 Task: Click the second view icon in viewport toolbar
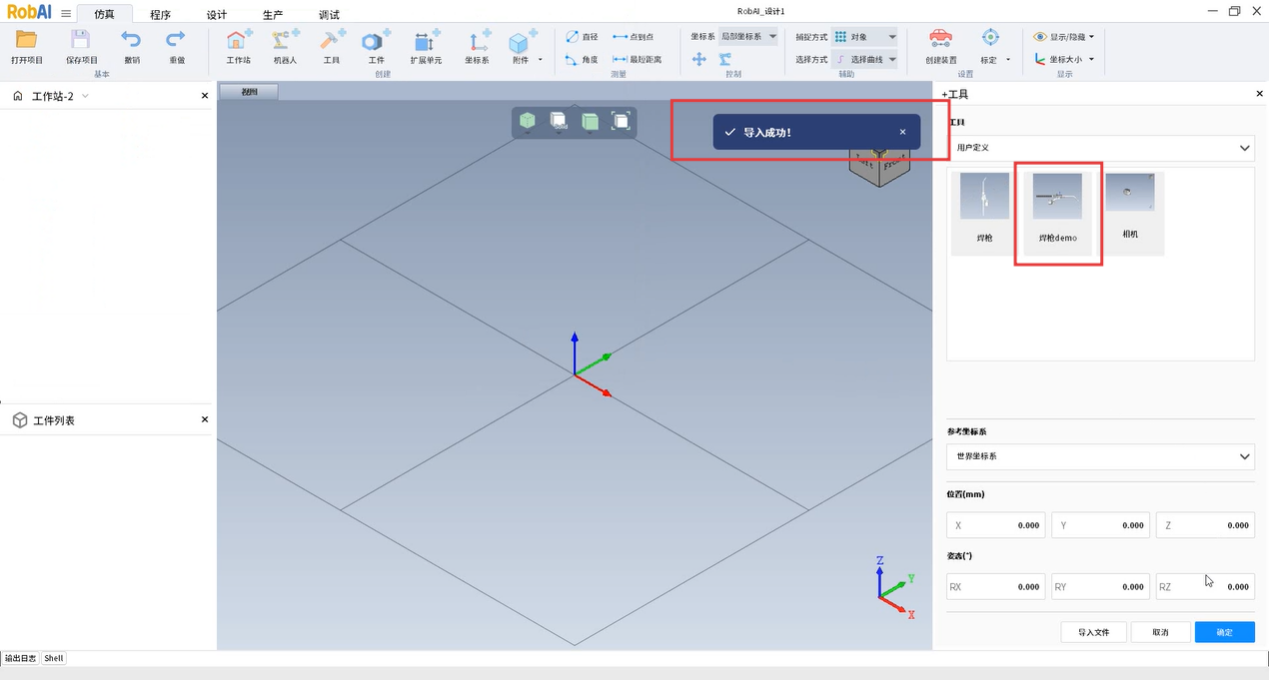point(559,121)
